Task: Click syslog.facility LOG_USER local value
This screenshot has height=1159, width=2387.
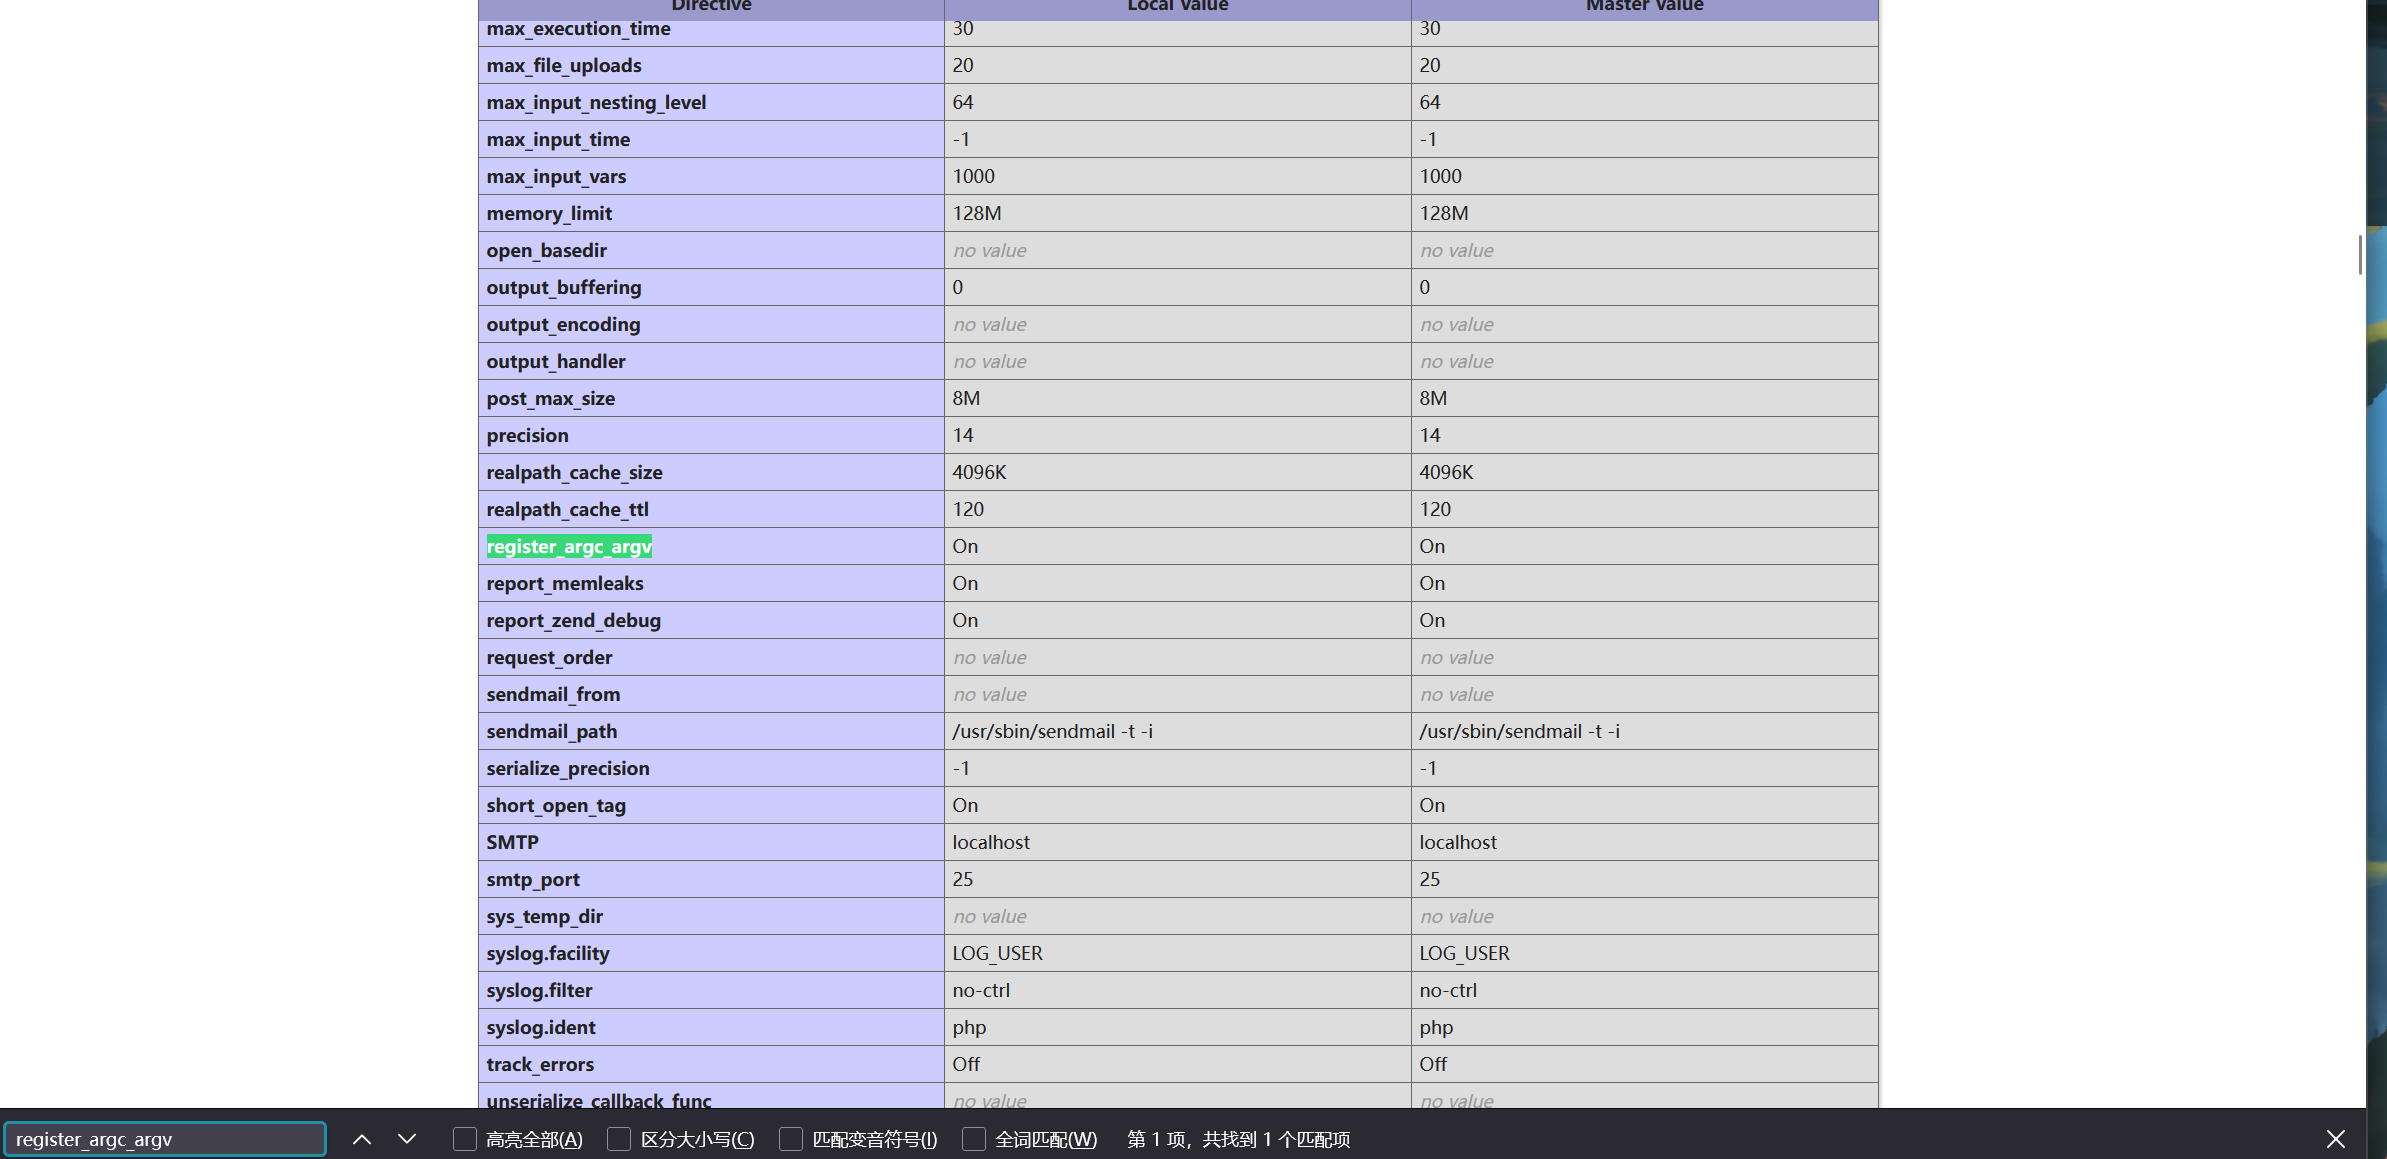Action: pyautogui.click(x=997, y=953)
